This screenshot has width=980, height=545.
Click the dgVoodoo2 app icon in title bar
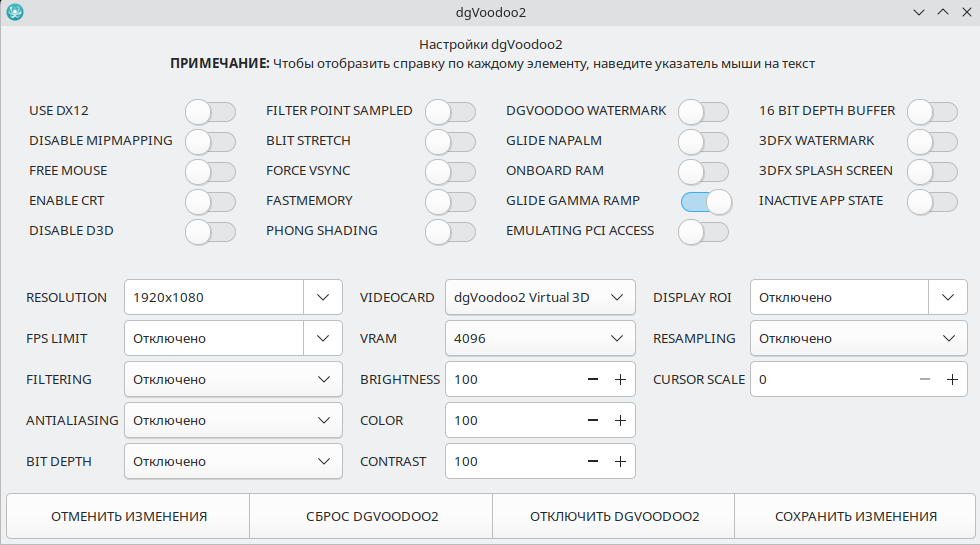pos(15,12)
